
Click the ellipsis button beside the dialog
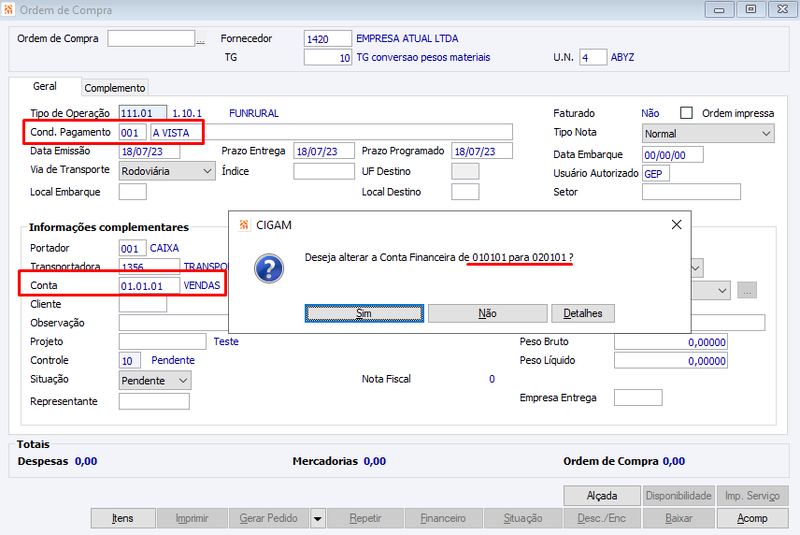747,290
